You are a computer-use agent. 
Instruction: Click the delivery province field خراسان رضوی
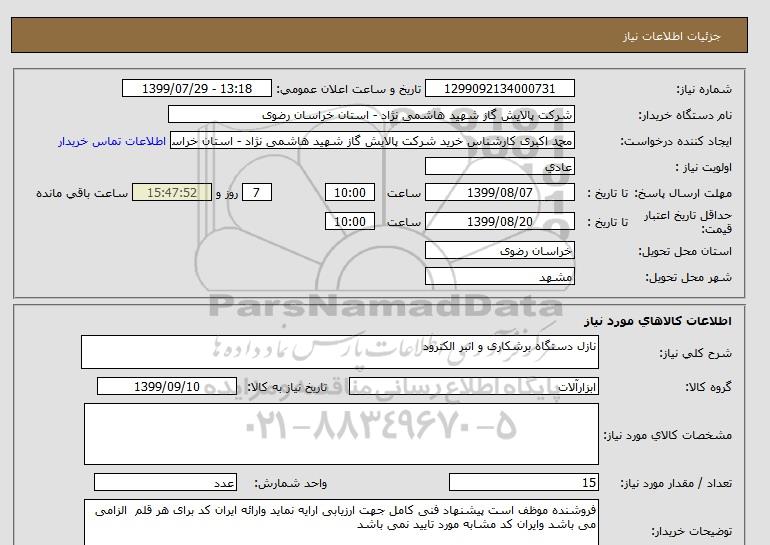(x=499, y=250)
